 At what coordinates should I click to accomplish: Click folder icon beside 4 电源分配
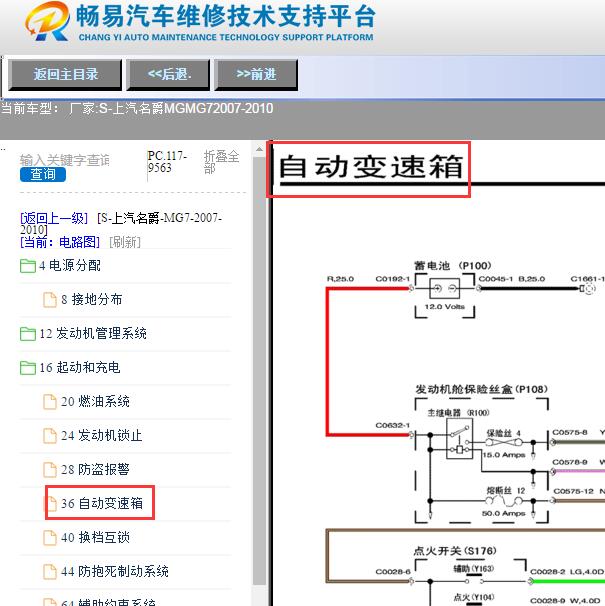[x=28, y=266]
